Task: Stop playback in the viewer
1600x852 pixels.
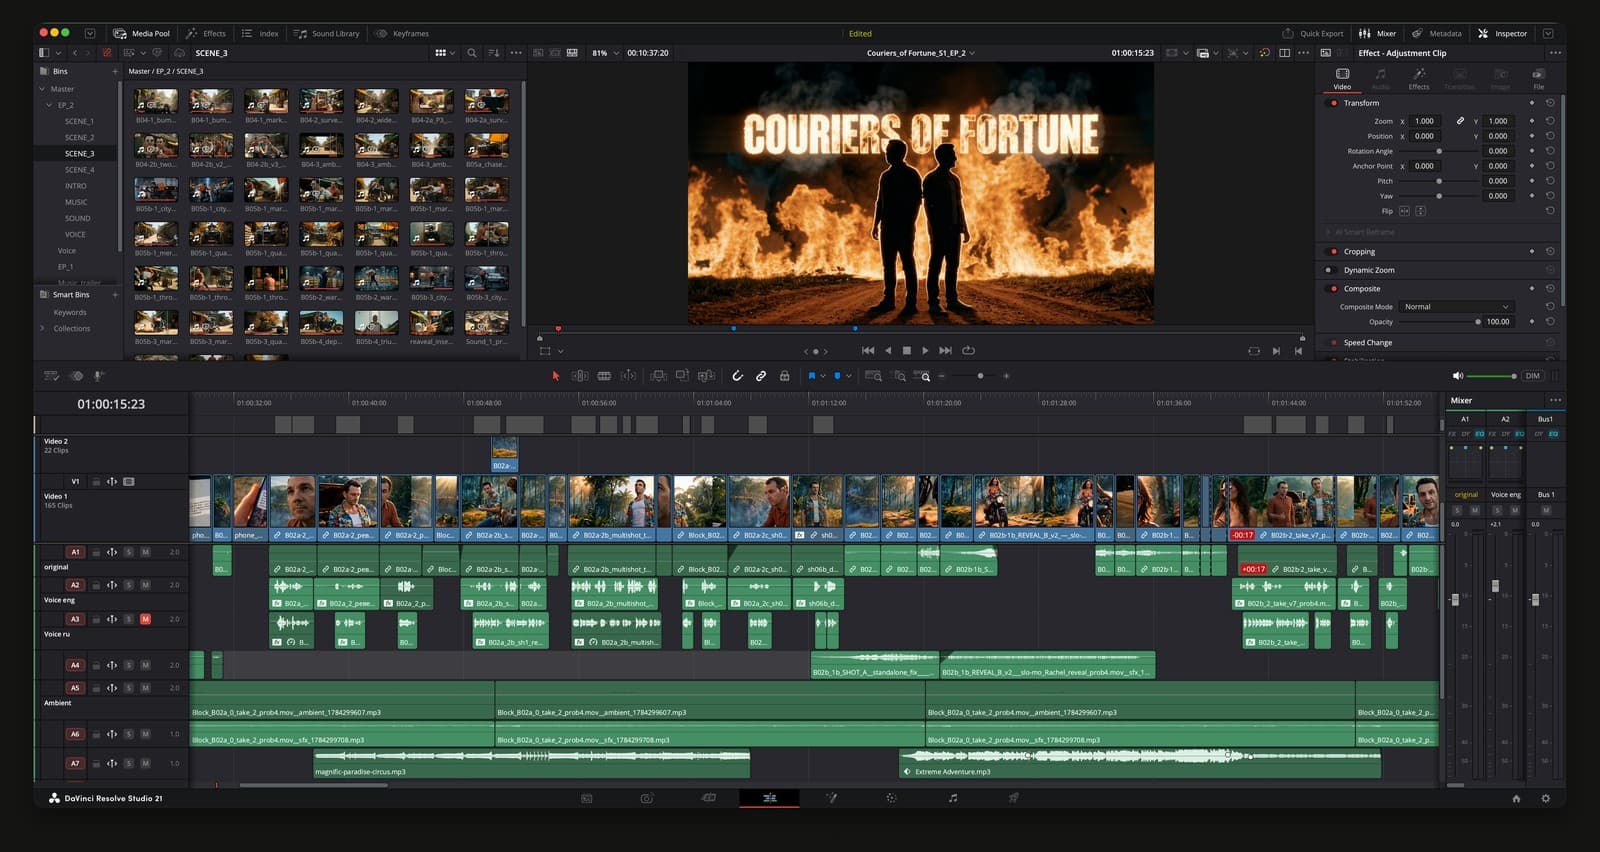Action: tap(907, 350)
